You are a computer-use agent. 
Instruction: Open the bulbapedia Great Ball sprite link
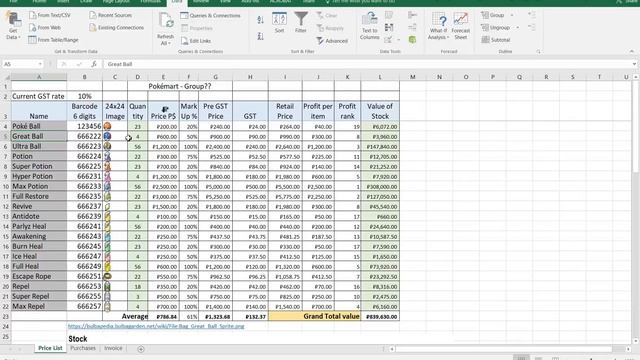156,326
